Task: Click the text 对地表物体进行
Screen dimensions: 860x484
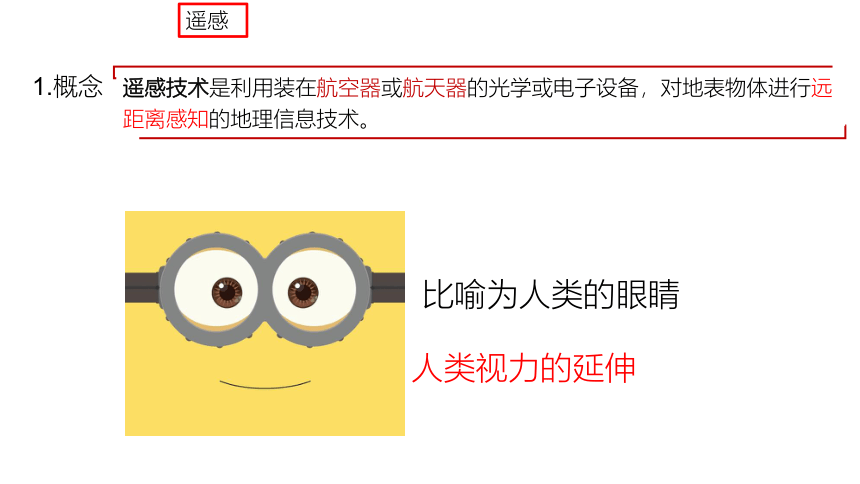Action: [735, 88]
